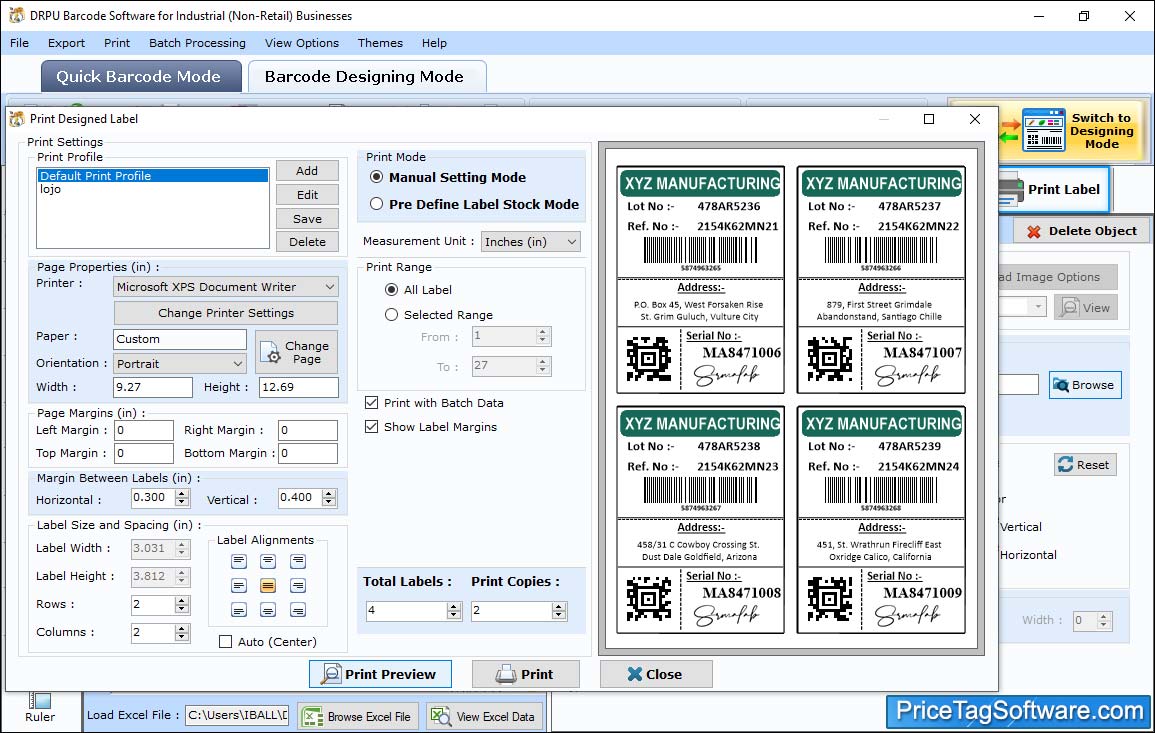
Task: Enable Auto (Center) checkbox
Action: pos(225,642)
